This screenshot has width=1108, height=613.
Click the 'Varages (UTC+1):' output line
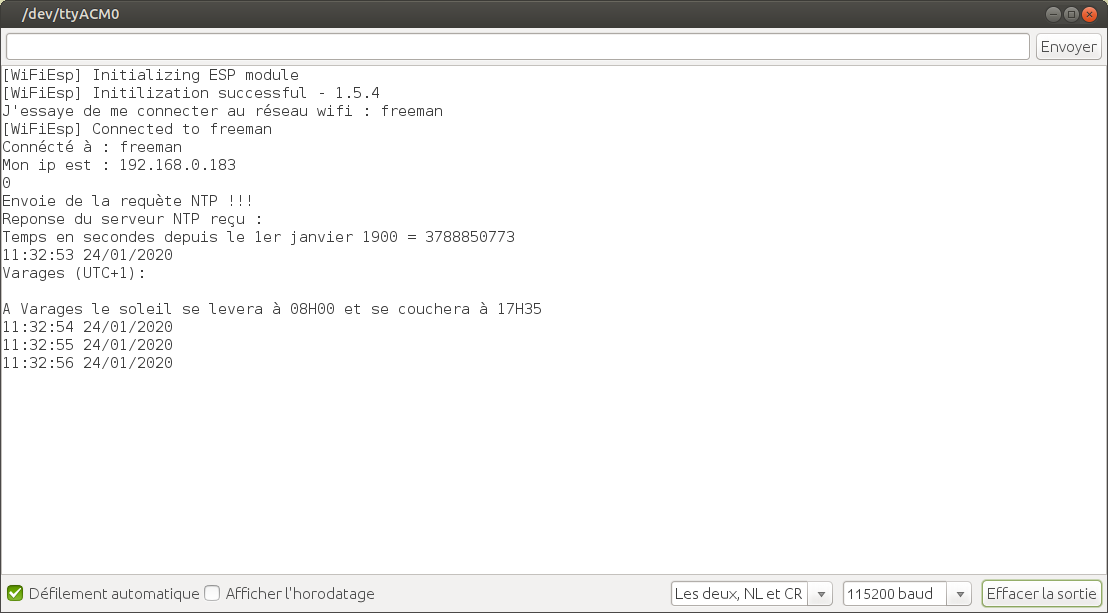(x=74, y=273)
